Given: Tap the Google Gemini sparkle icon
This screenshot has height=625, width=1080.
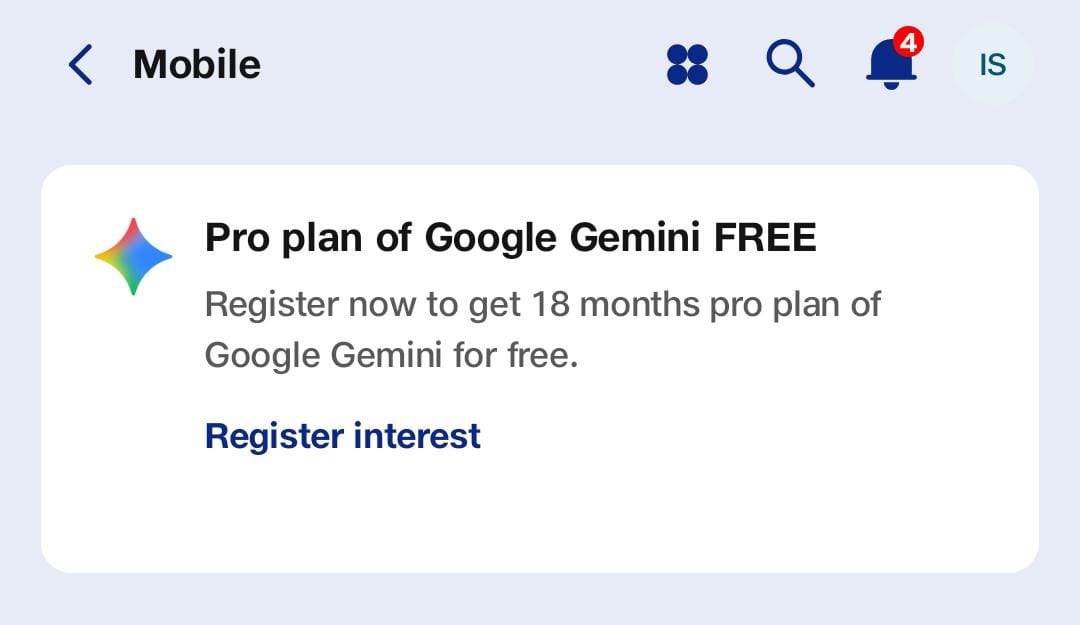Looking at the screenshot, I should coord(133,255).
